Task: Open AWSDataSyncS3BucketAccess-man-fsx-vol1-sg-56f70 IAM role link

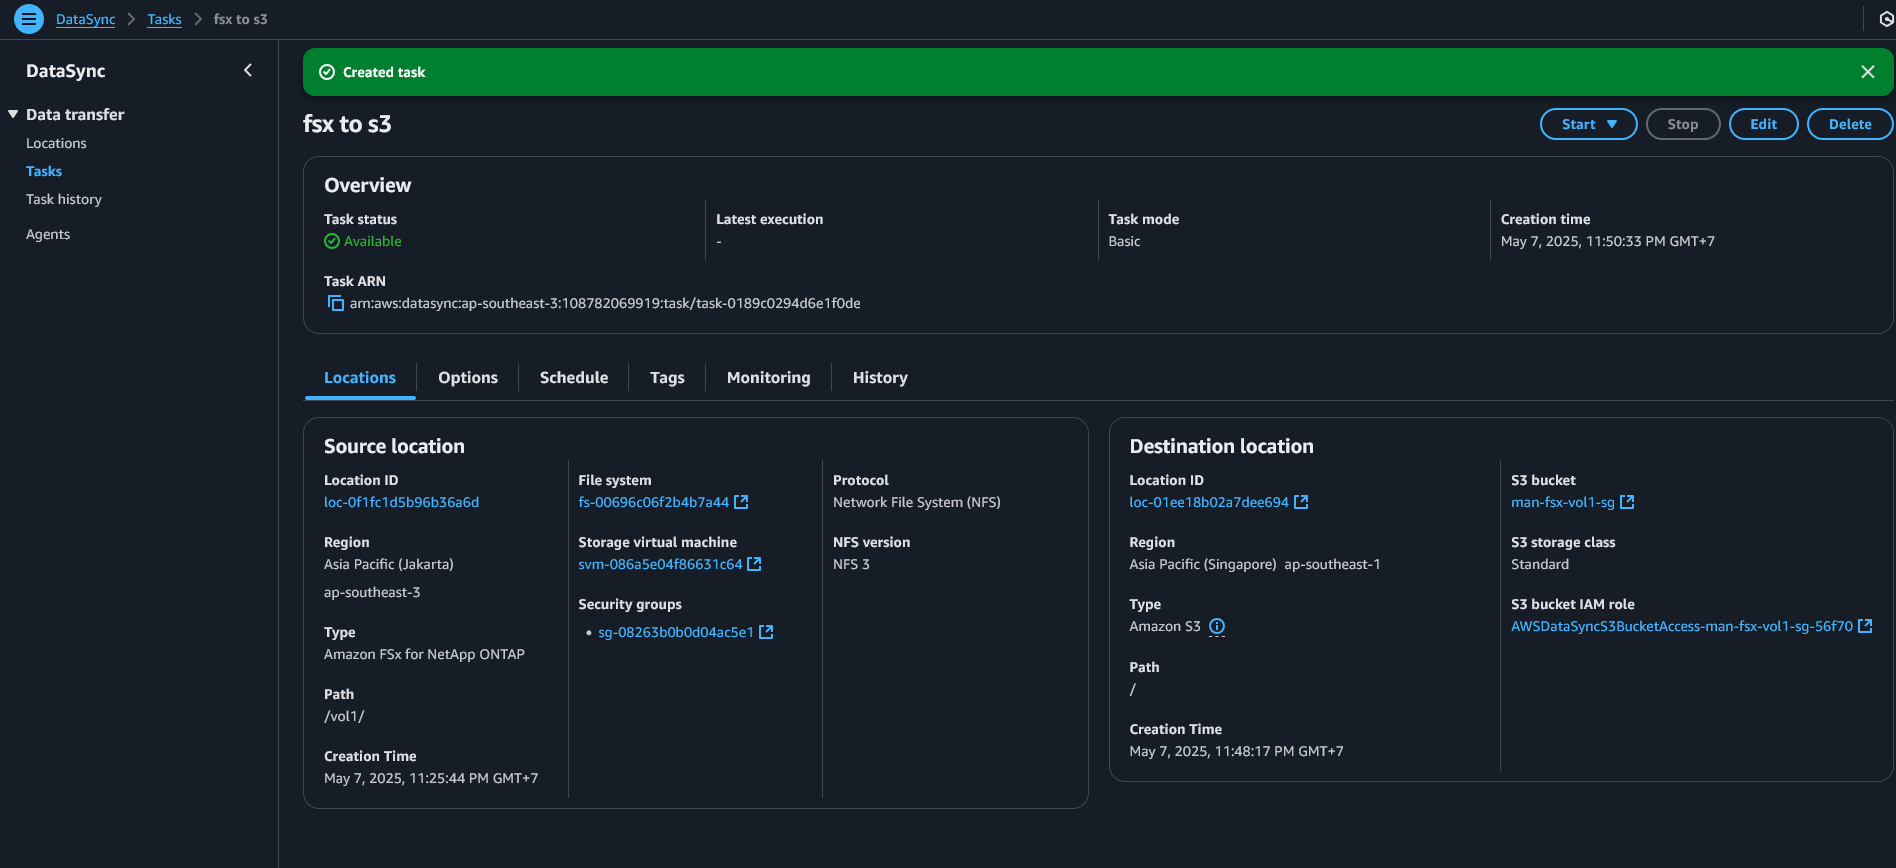Action: pos(1681,626)
